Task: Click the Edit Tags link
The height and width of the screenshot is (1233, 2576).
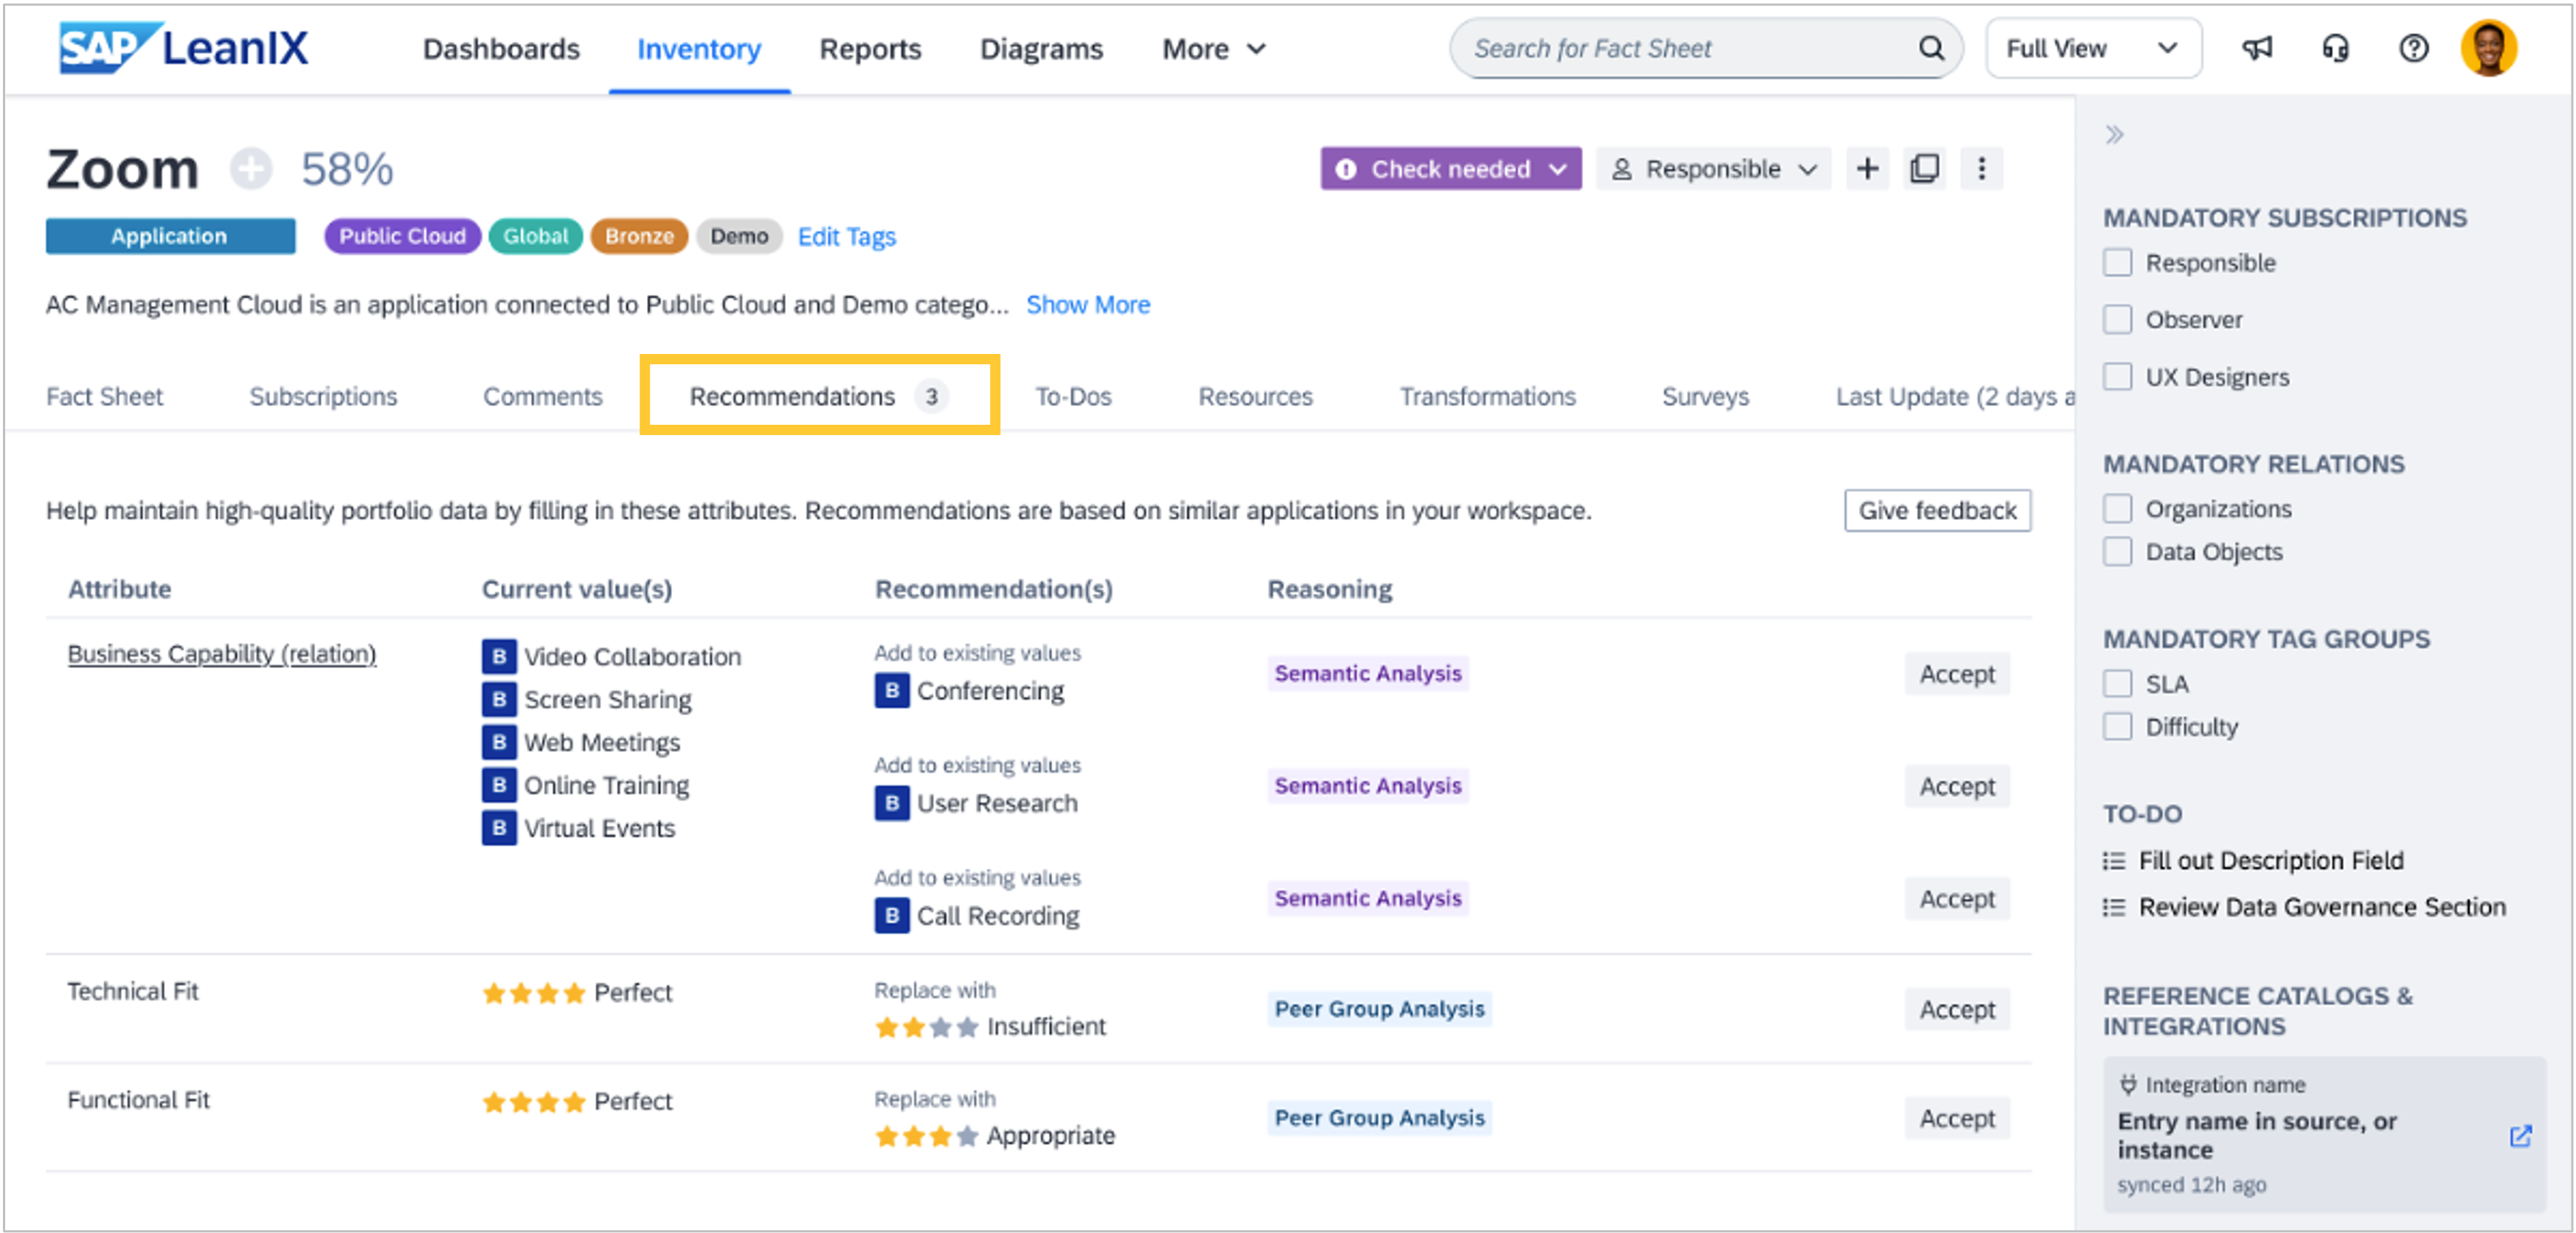Action: coord(846,237)
